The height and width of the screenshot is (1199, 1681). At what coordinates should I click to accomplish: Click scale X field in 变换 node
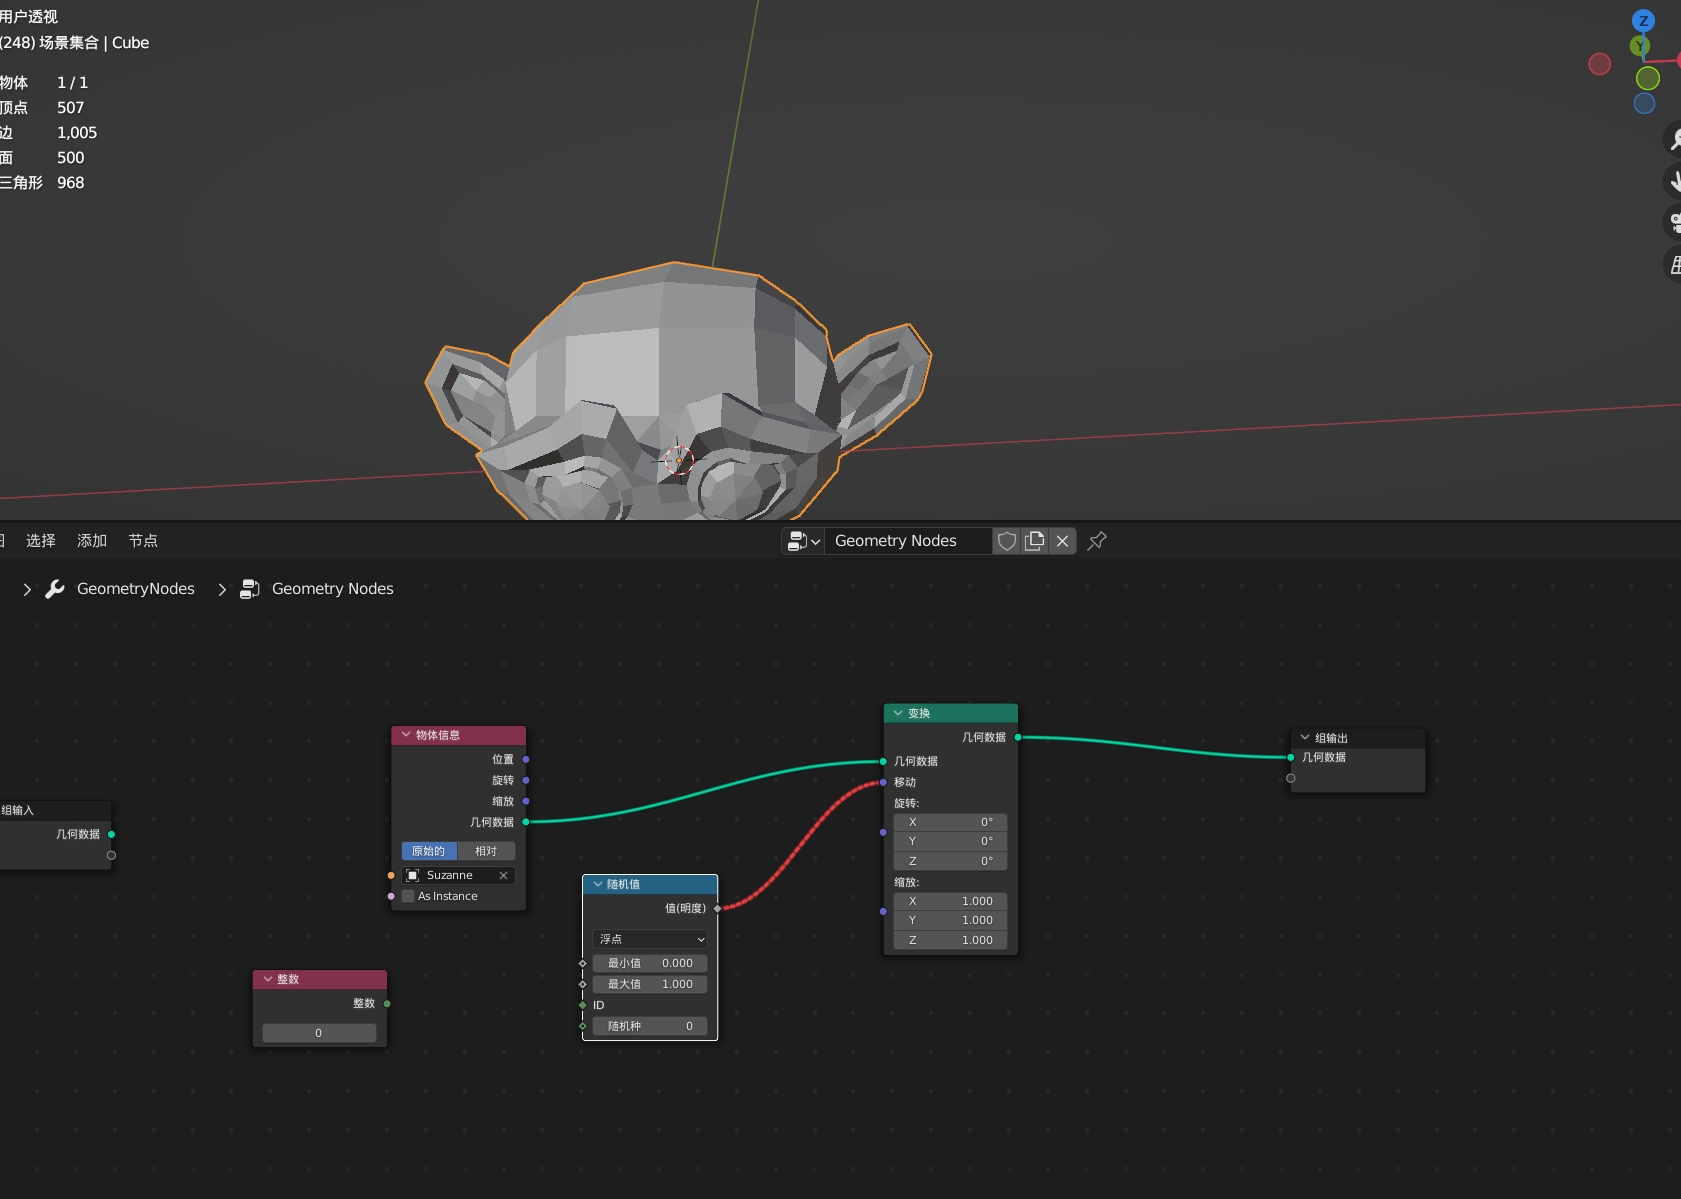coord(950,901)
